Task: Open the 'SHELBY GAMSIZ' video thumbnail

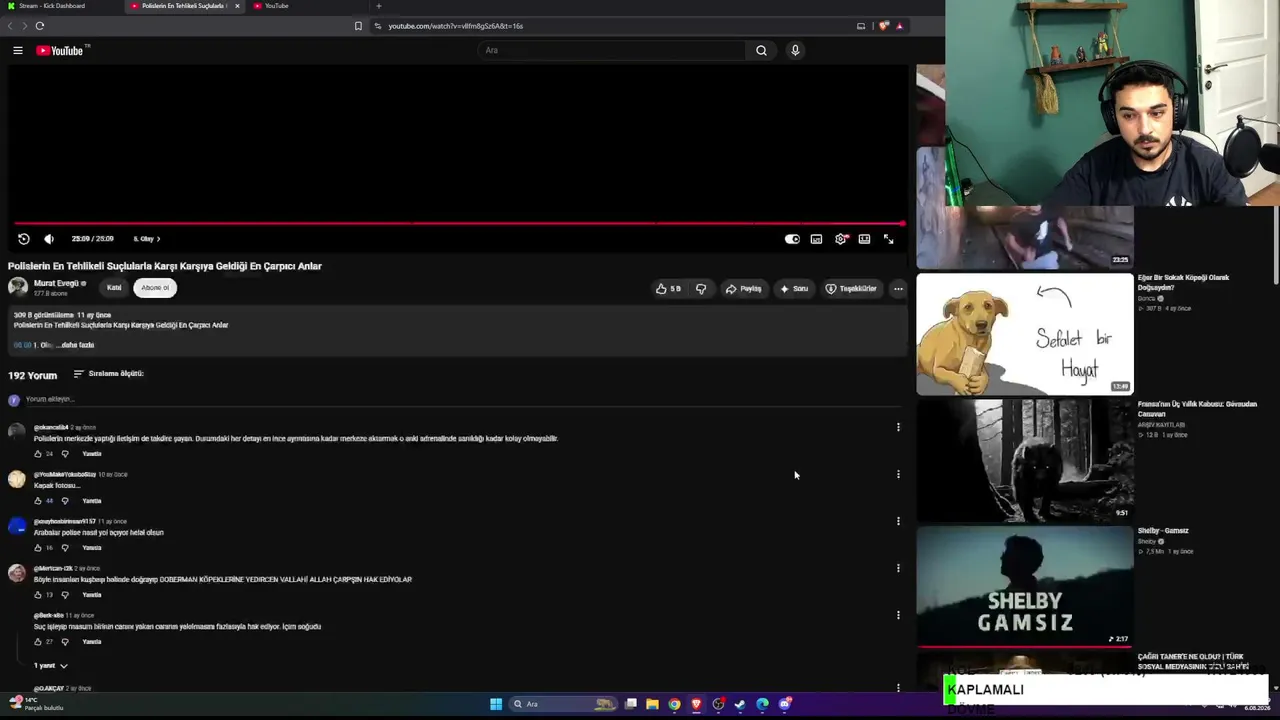Action: (x=1025, y=587)
